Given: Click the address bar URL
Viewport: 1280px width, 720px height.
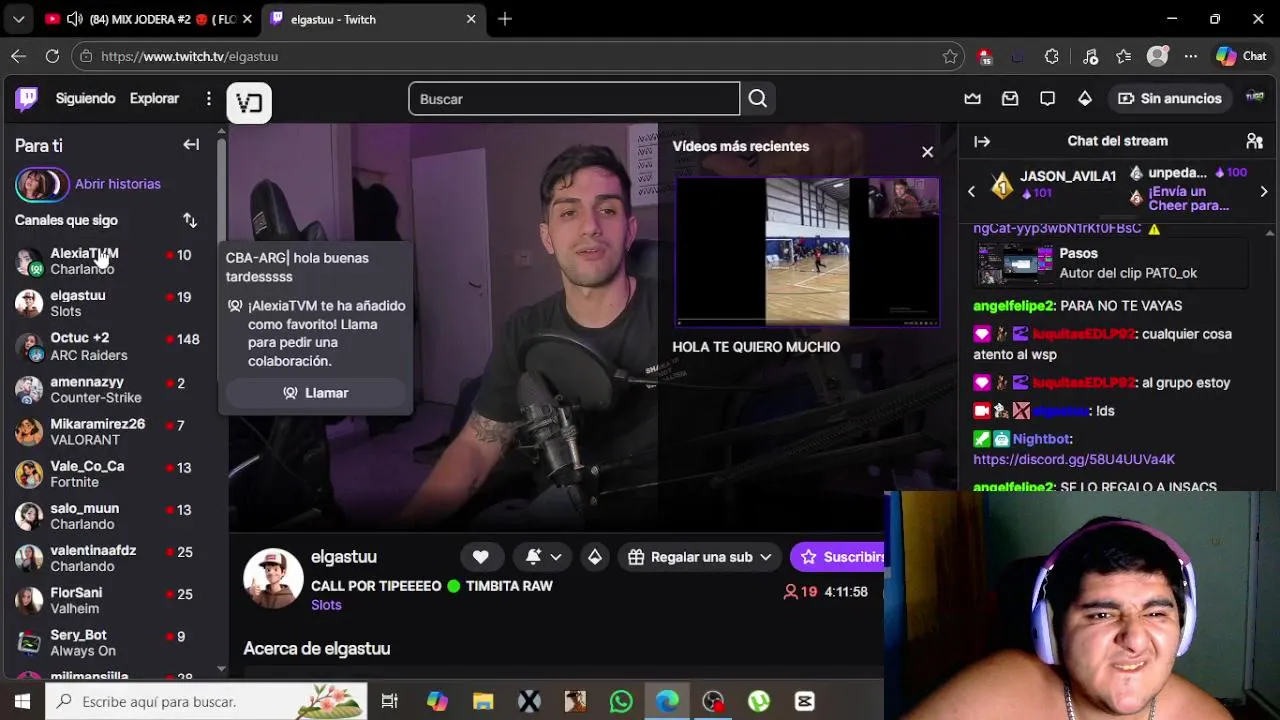Looking at the screenshot, I should (189, 56).
